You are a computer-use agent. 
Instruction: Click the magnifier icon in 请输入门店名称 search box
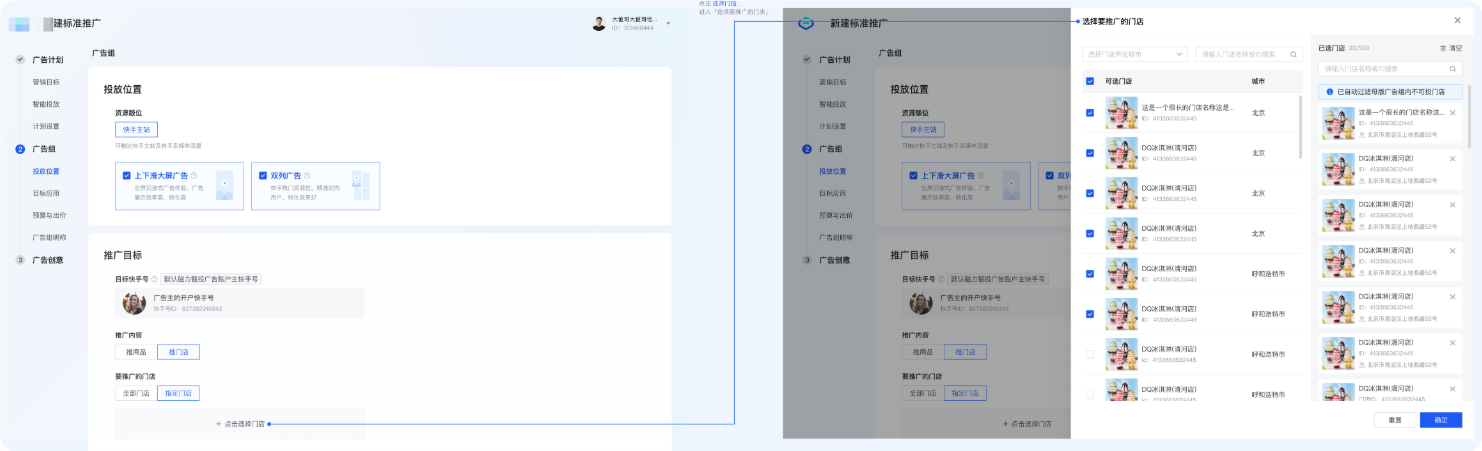click(x=1294, y=54)
